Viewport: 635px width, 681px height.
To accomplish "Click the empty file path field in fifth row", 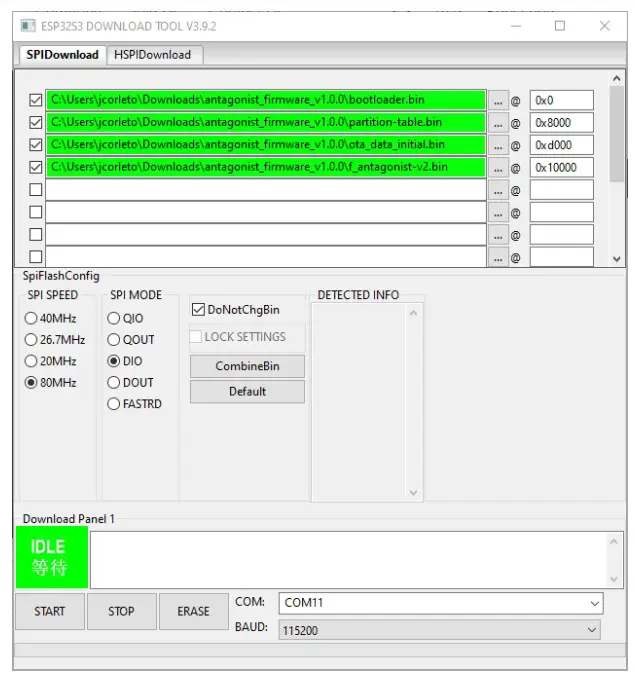I will pyautogui.click(x=266, y=190).
